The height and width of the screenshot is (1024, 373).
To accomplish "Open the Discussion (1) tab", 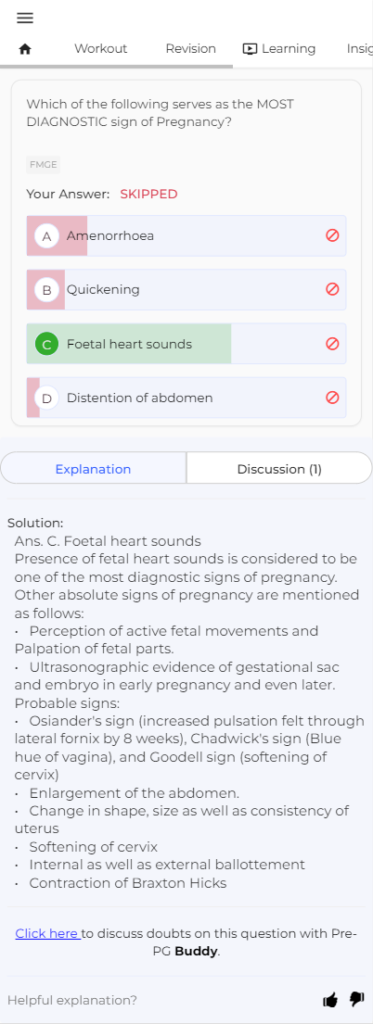I will 280,469.
